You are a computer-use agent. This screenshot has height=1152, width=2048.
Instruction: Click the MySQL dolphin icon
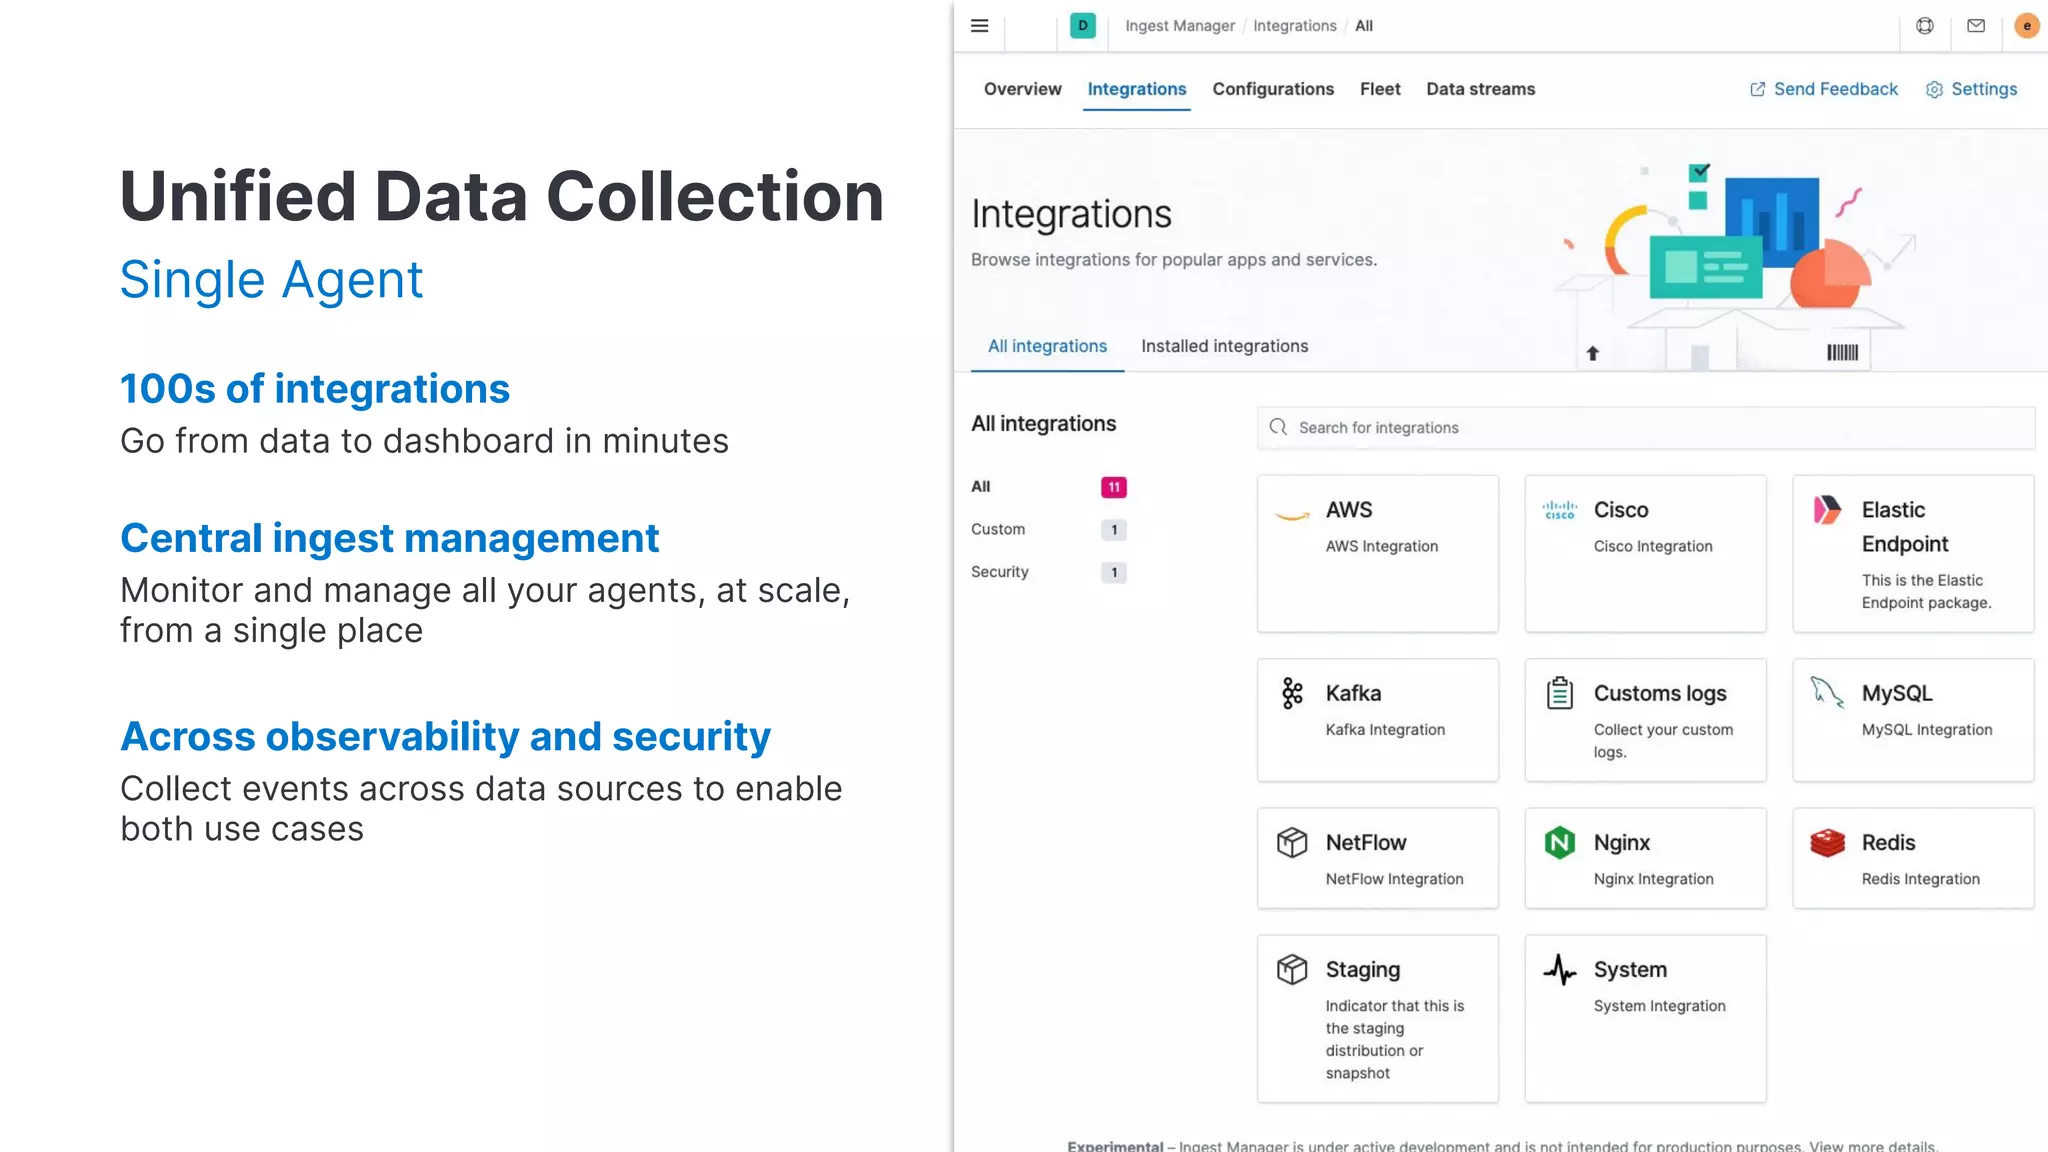click(x=1827, y=692)
